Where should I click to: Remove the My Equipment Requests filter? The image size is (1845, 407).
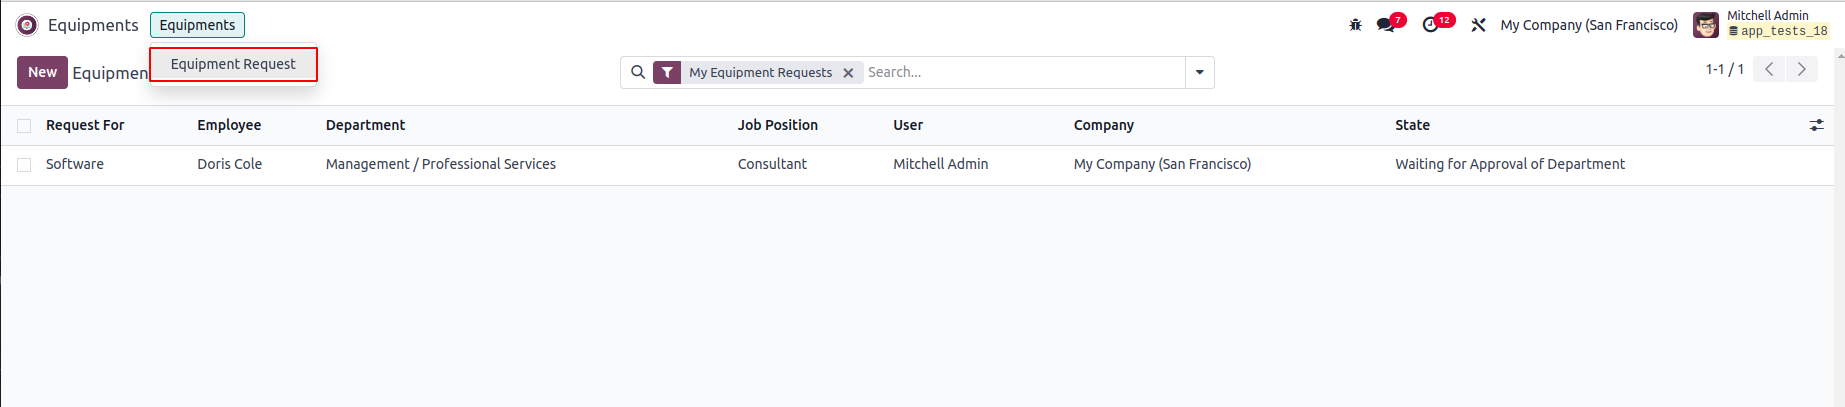coord(848,73)
